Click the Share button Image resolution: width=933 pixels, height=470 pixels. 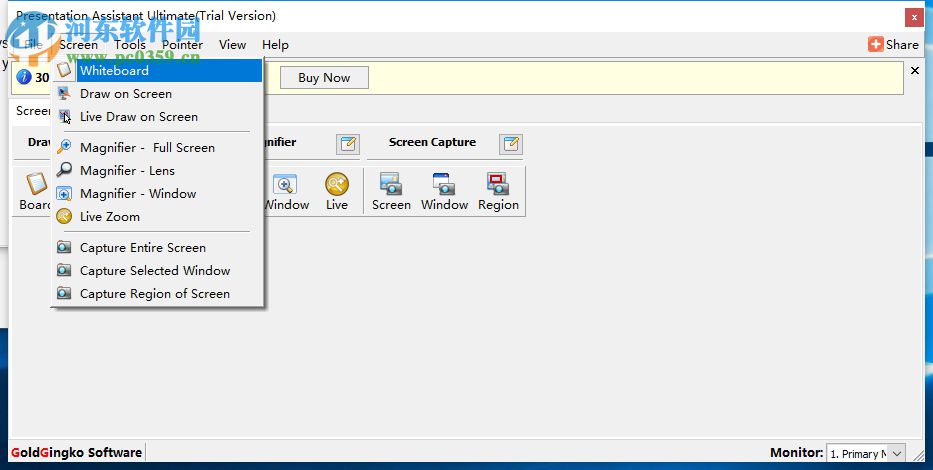click(x=893, y=45)
